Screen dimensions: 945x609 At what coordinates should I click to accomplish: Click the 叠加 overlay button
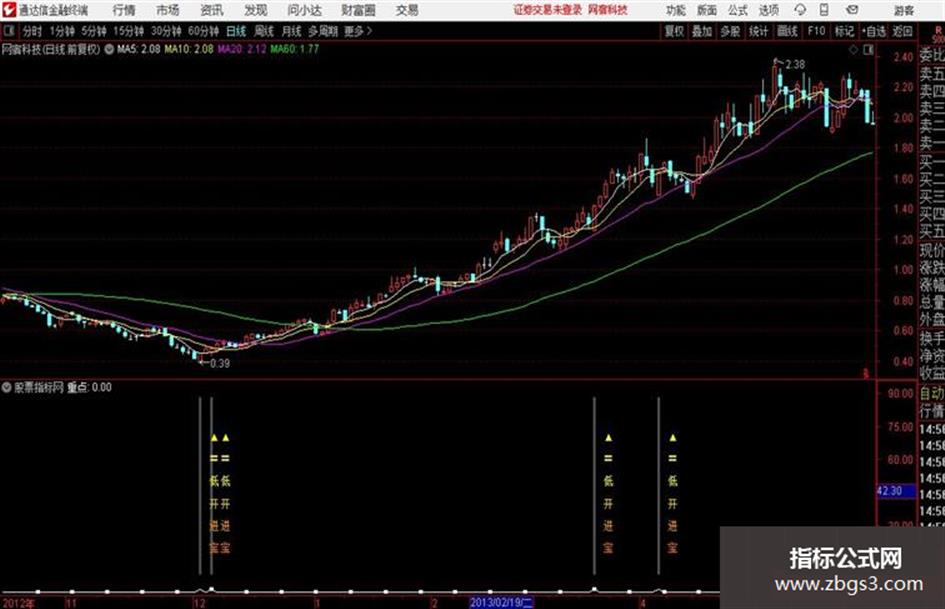click(x=702, y=31)
